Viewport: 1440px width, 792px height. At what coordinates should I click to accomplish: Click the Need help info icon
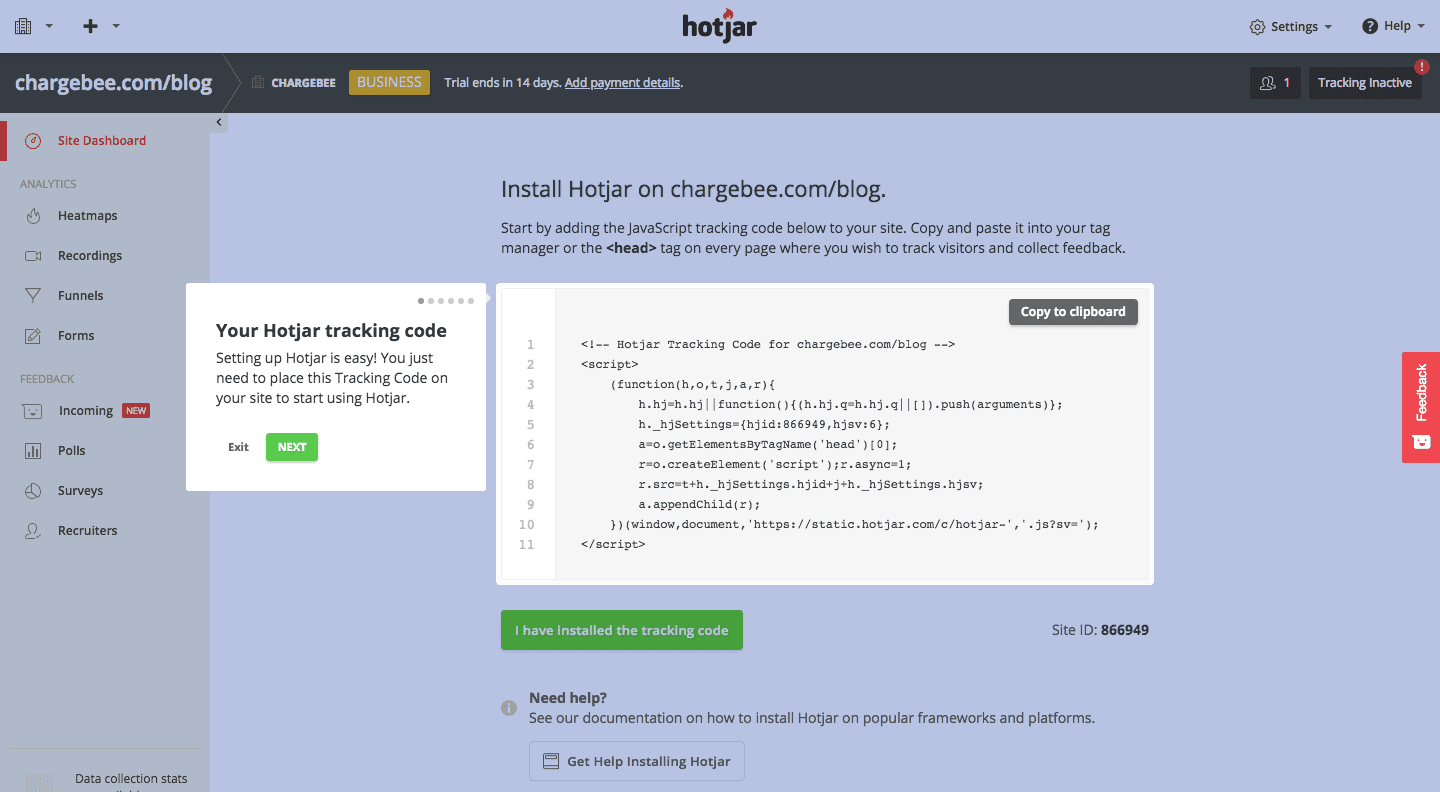509,708
